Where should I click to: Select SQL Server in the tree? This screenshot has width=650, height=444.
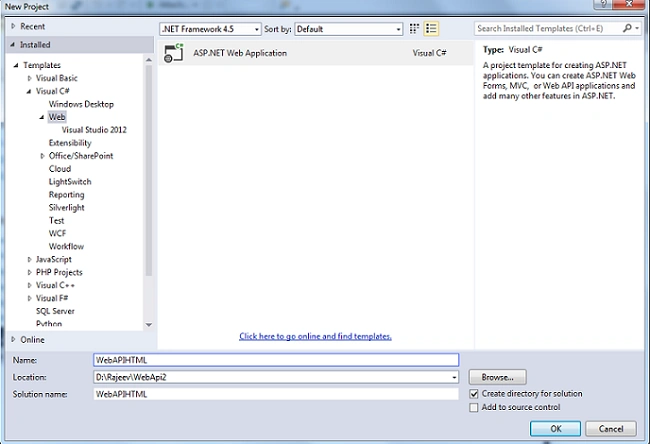click(55, 311)
